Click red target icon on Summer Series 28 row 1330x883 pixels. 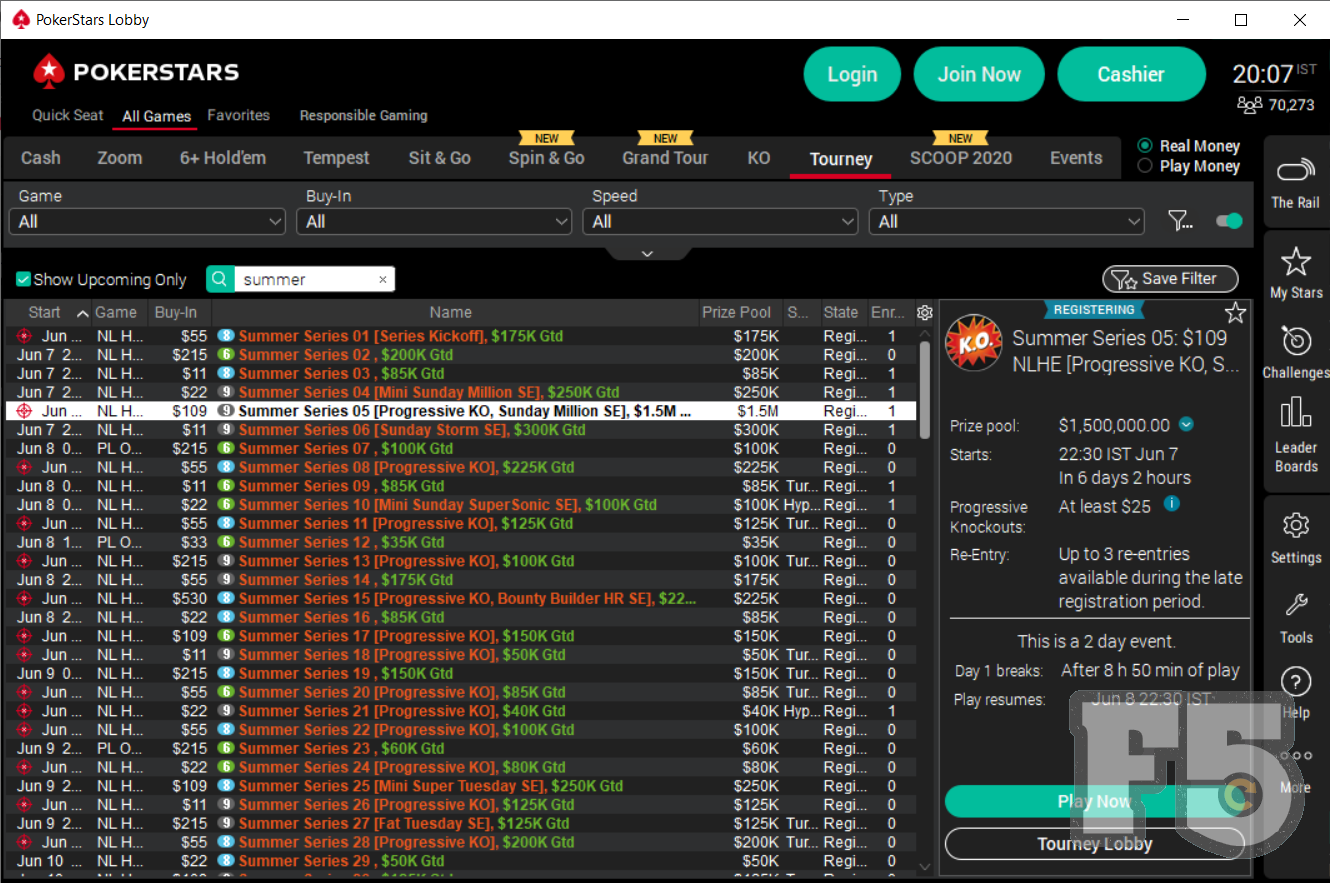pyautogui.click(x=24, y=842)
